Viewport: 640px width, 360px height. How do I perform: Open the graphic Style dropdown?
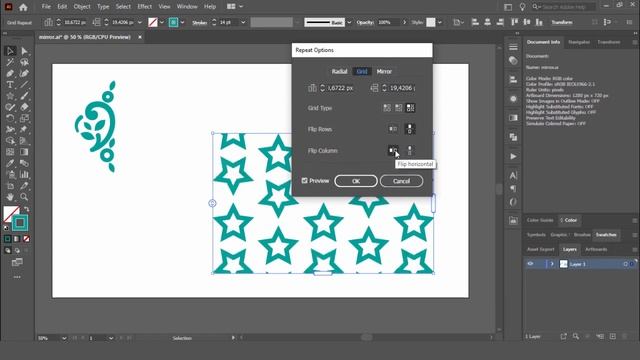coord(440,22)
